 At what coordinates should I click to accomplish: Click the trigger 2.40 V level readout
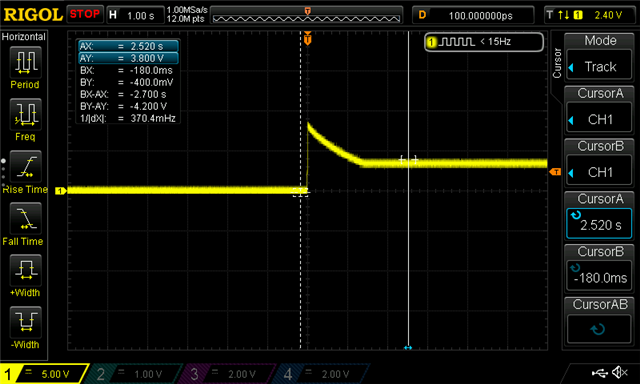tap(590, 16)
